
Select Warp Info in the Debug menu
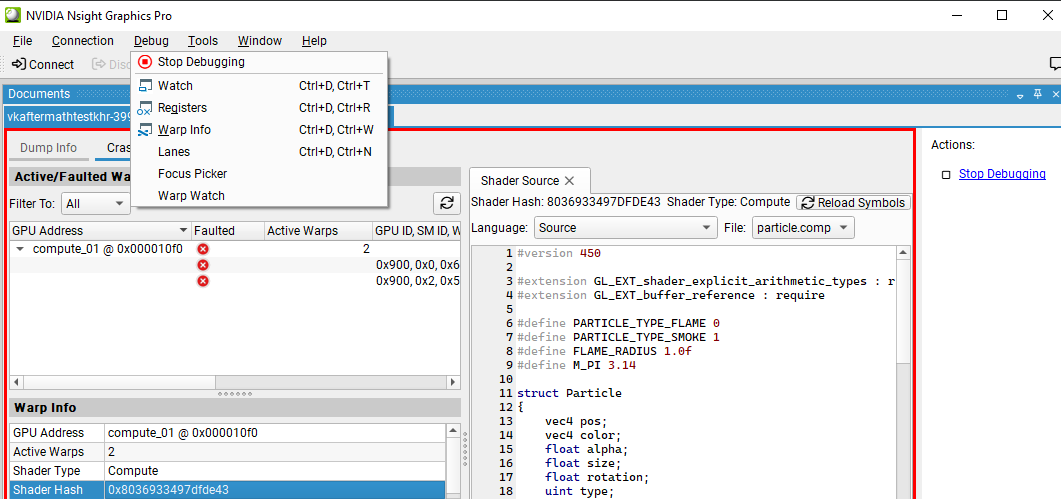coord(259,130)
